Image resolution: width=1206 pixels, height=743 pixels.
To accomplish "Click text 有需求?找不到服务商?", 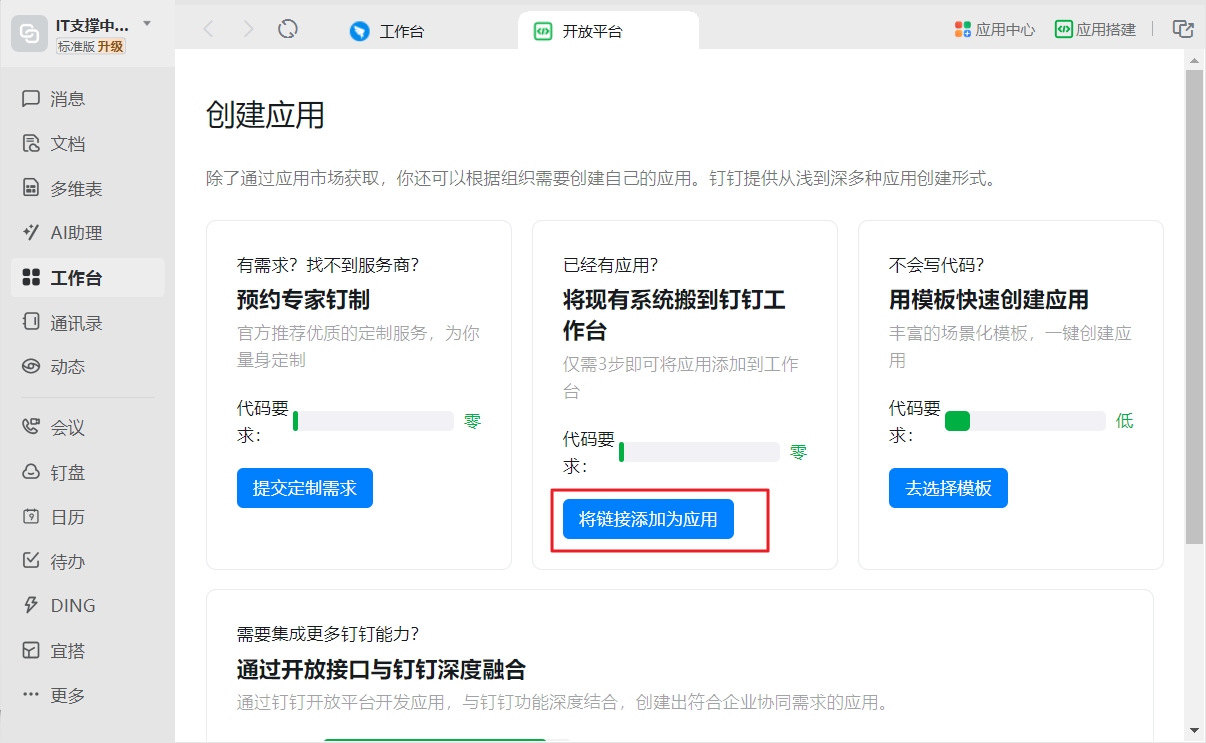I will click(328, 265).
